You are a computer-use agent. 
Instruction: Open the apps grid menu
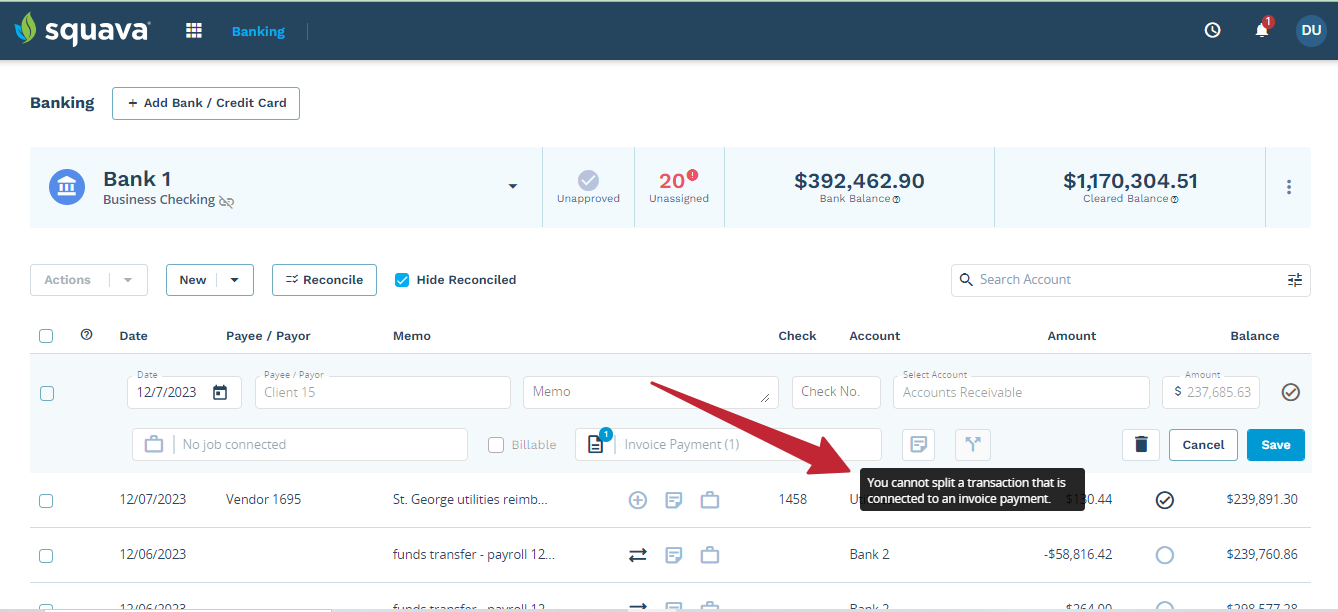coord(194,31)
